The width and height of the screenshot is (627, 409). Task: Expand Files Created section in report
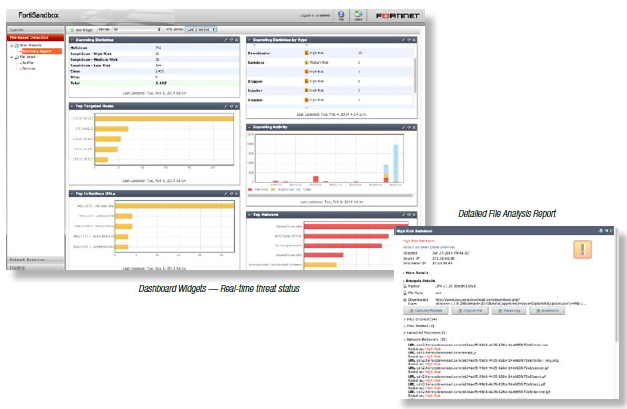click(420, 319)
